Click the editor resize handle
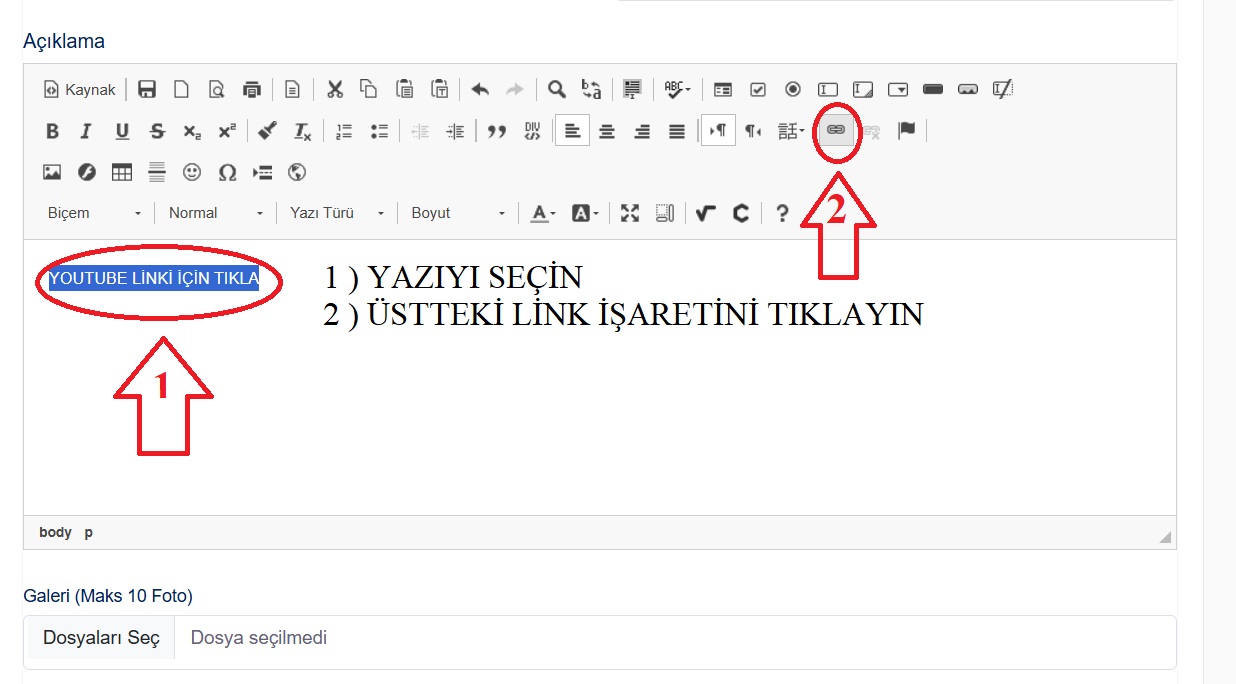Viewport: 1236px width, 684px height. tap(1165, 538)
